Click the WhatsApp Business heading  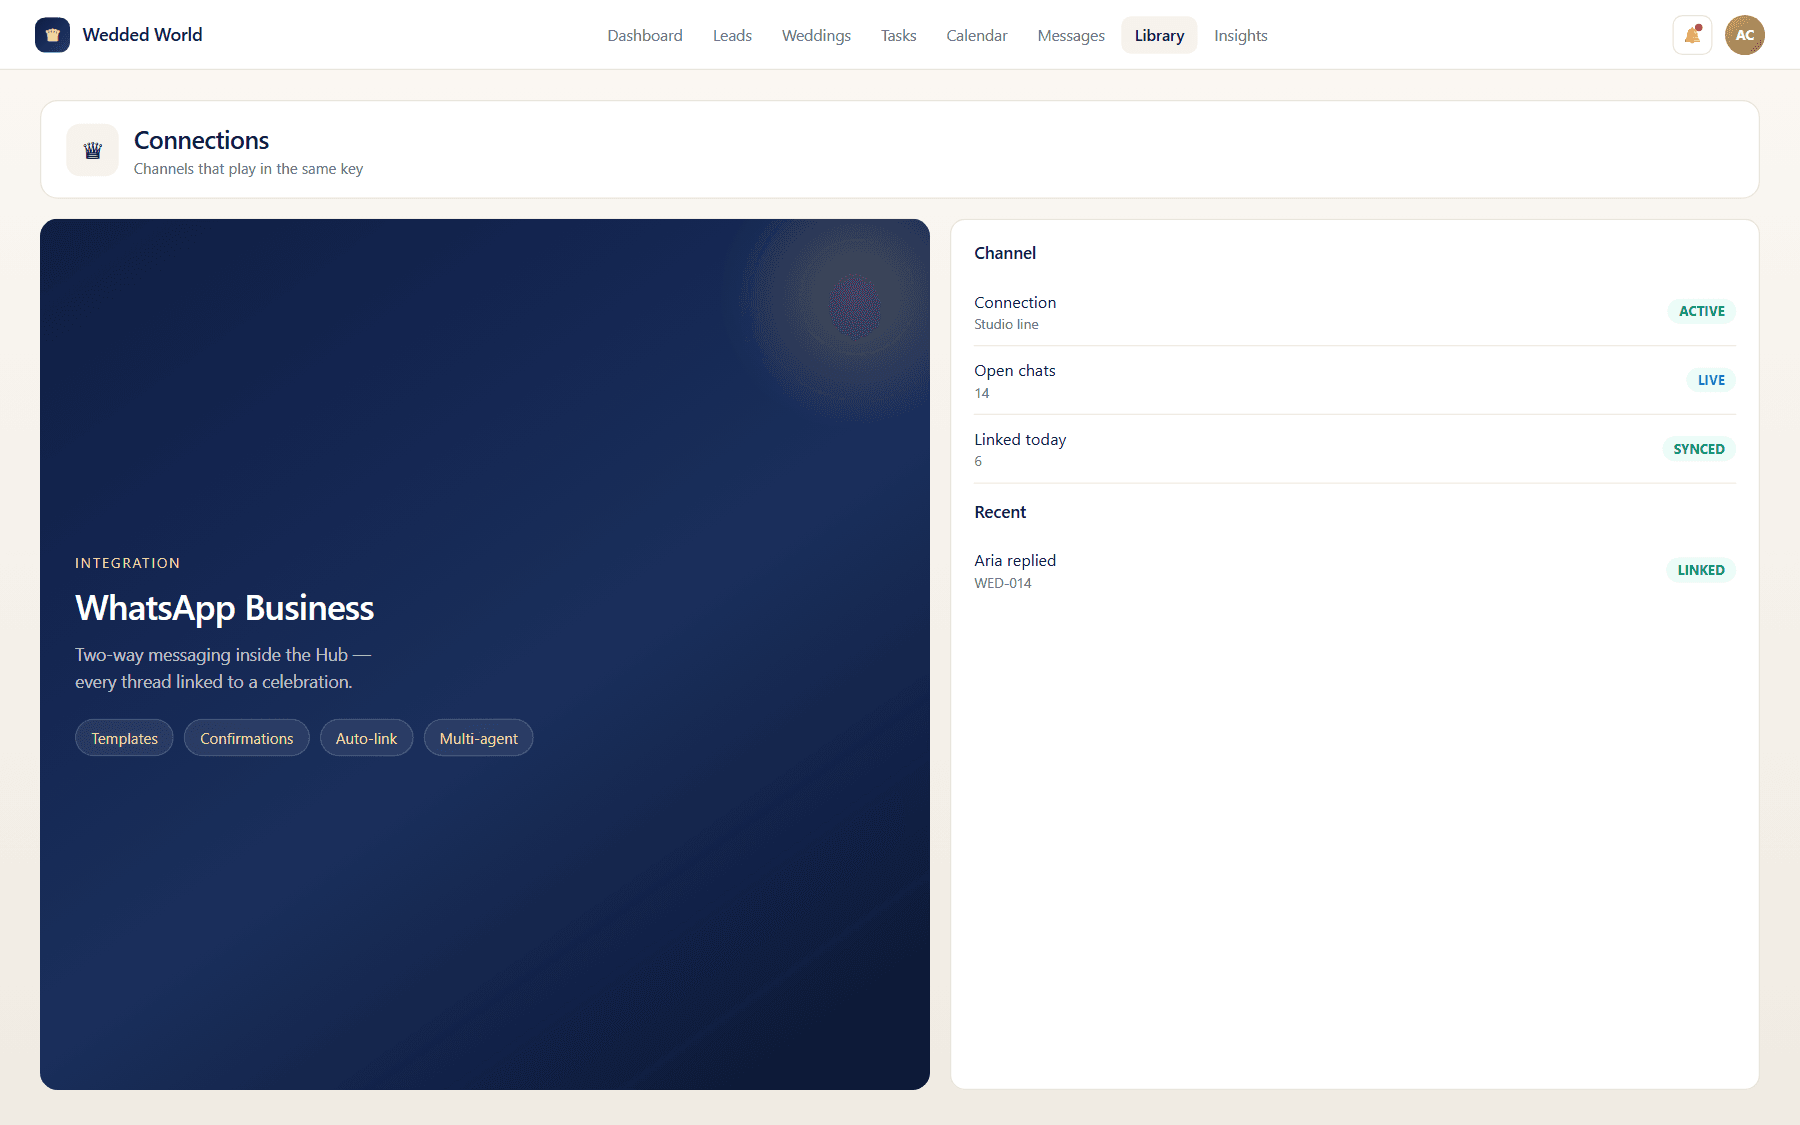(225, 608)
